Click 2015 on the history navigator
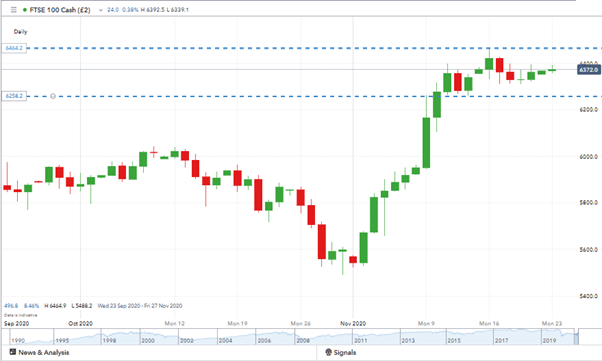This screenshot has height=361, width=602. tap(454, 341)
